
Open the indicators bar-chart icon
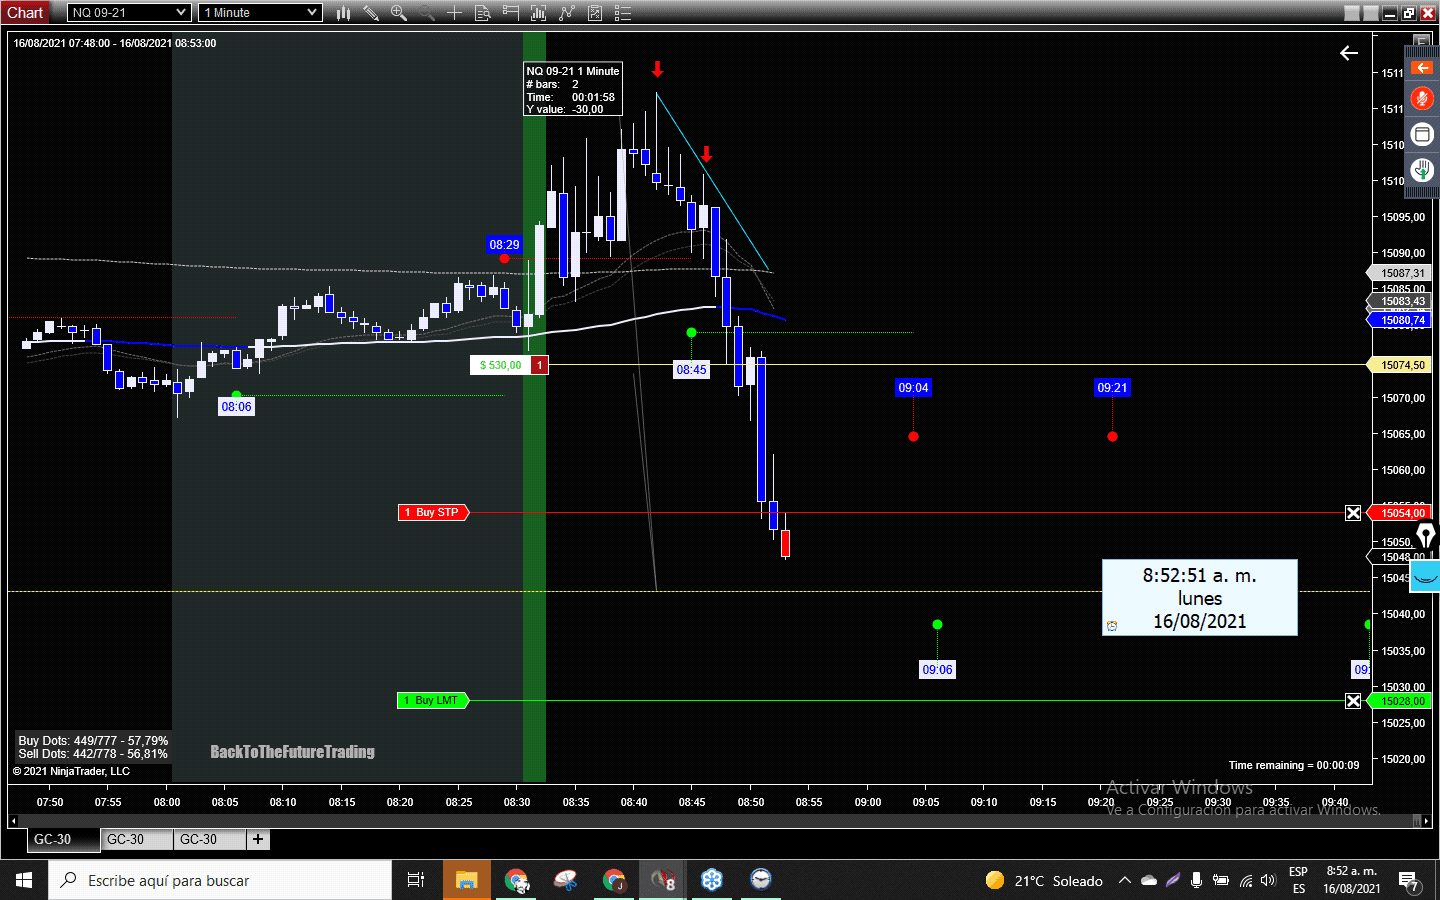pos(538,13)
